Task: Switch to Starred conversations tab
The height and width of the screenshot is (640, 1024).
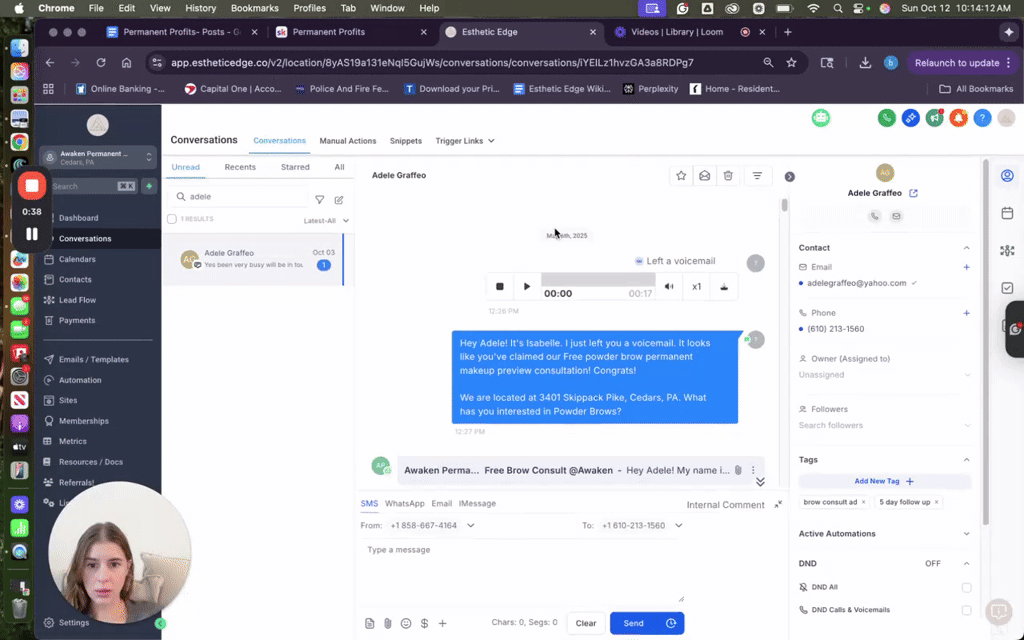Action: [x=295, y=167]
